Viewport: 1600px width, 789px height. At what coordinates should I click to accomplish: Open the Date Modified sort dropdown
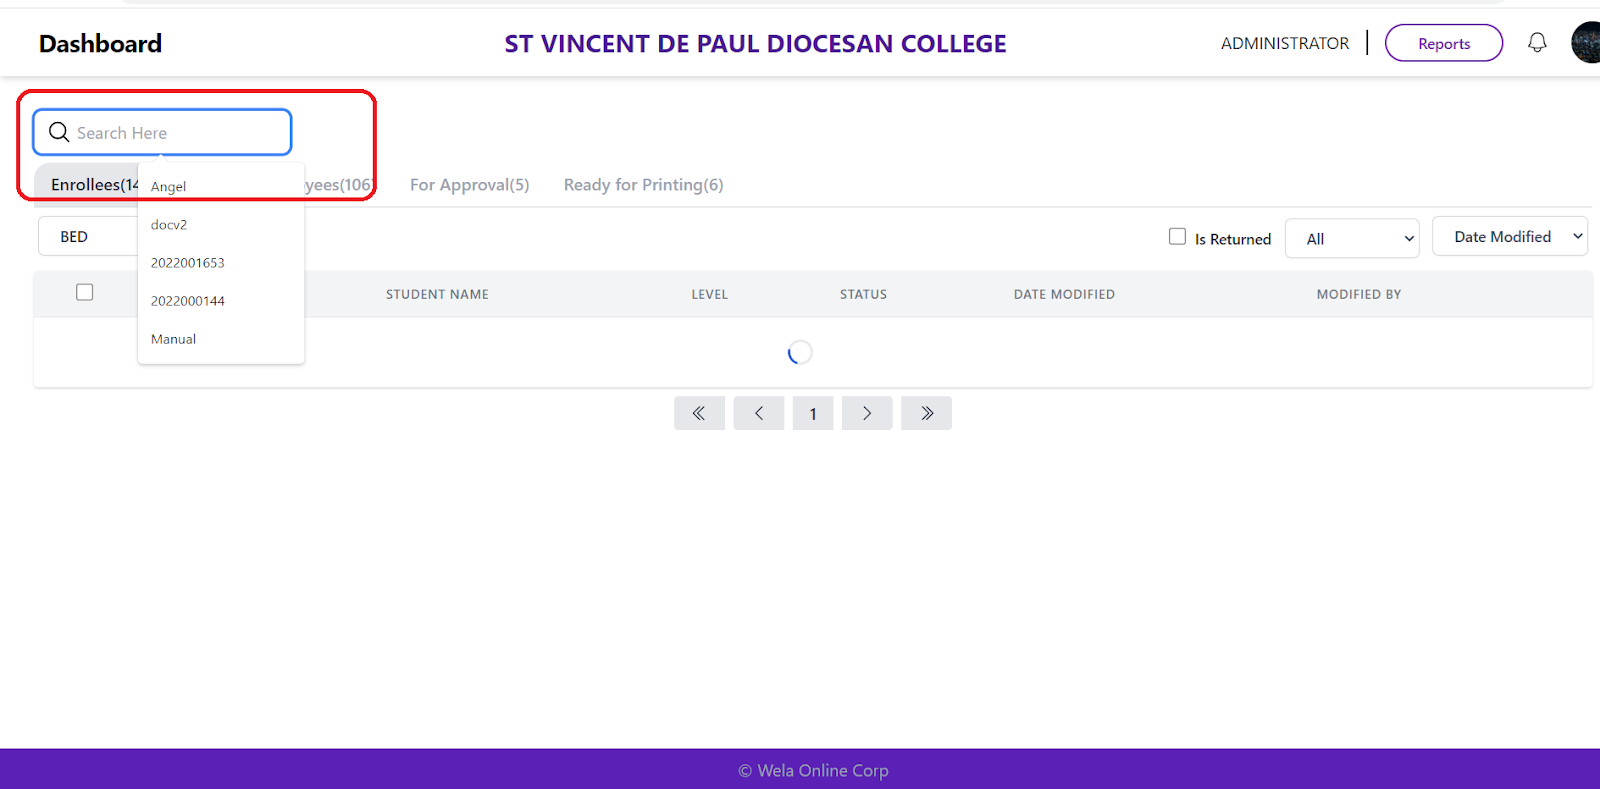click(x=1510, y=236)
